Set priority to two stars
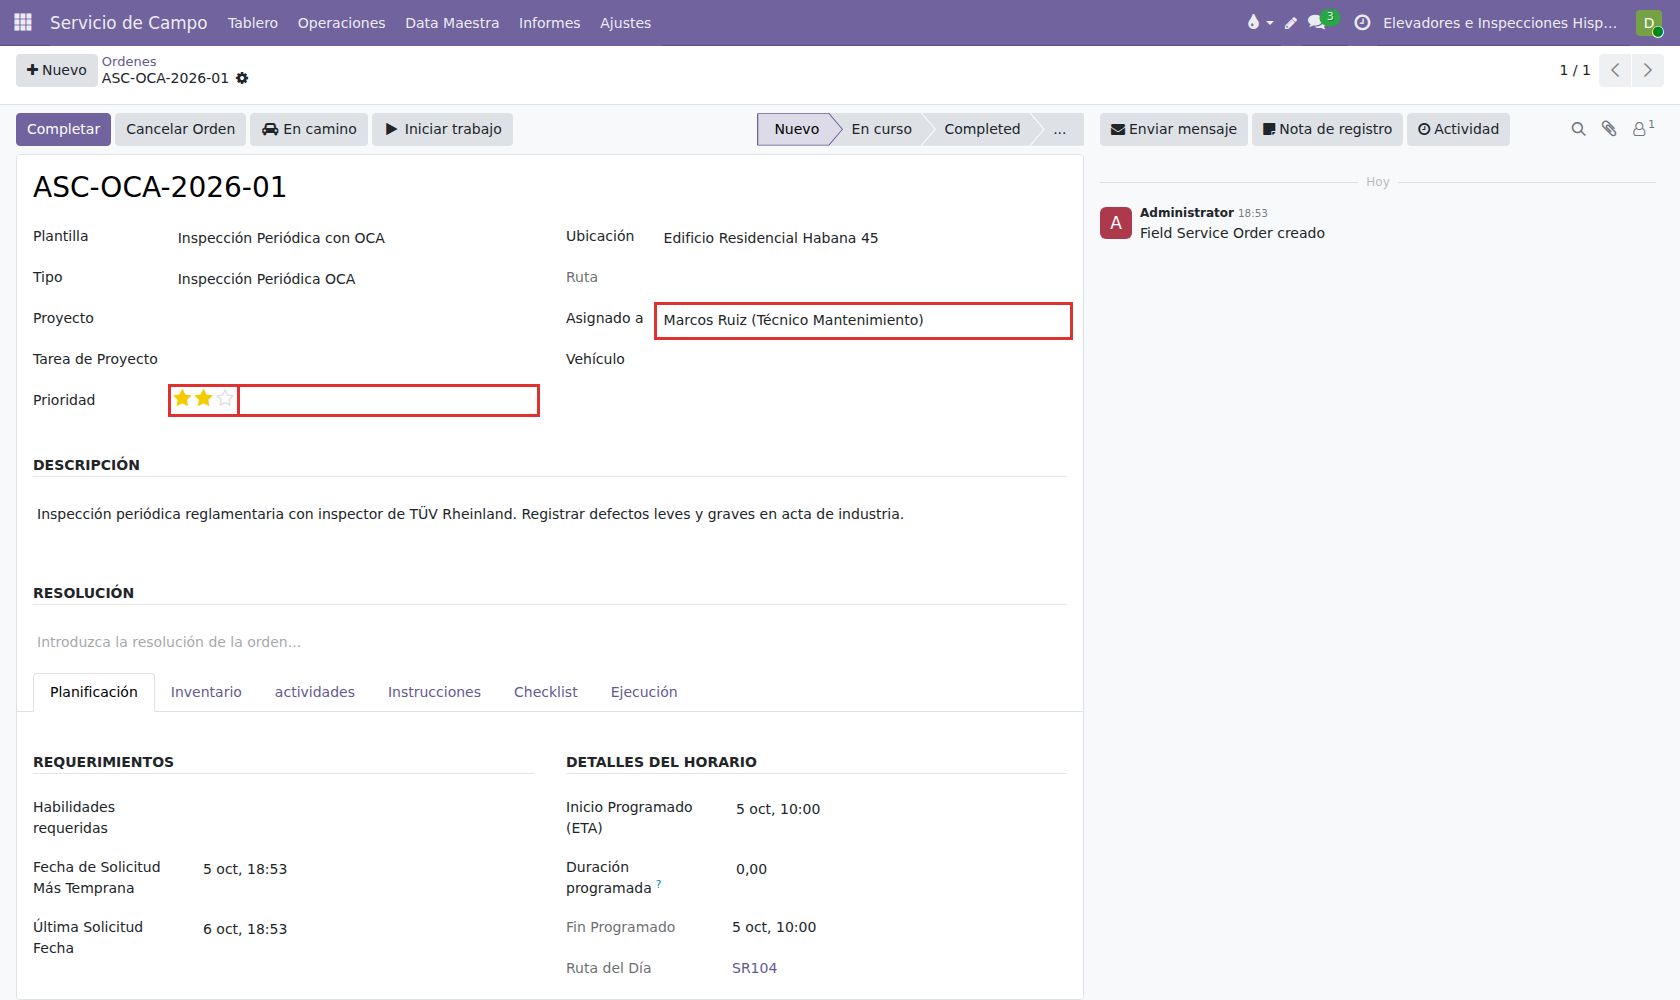Screen dimensions: 1680x1000 (x=204, y=399)
